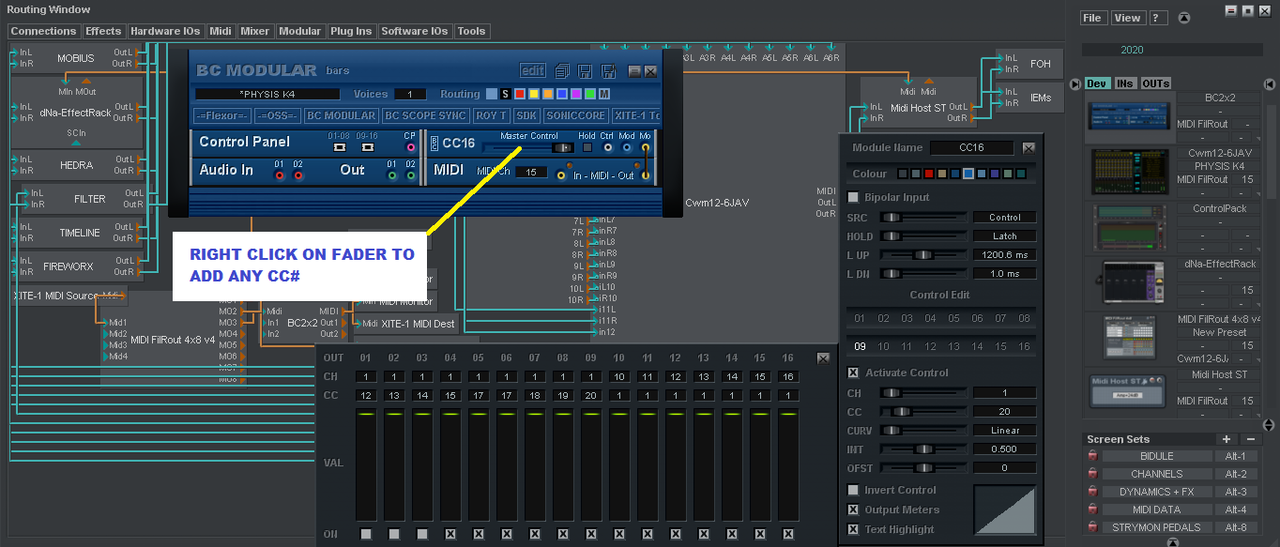Open the ROY T module tab
The width and height of the screenshot is (1280, 547).
point(490,116)
